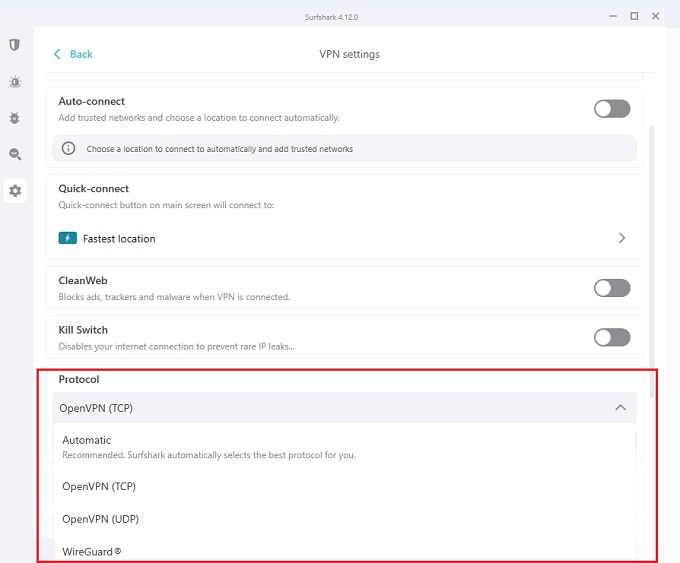Viewport: 680px width, 563px height.
Task: Open Fastest location quick-connect chevron
Action: (622, 238)
